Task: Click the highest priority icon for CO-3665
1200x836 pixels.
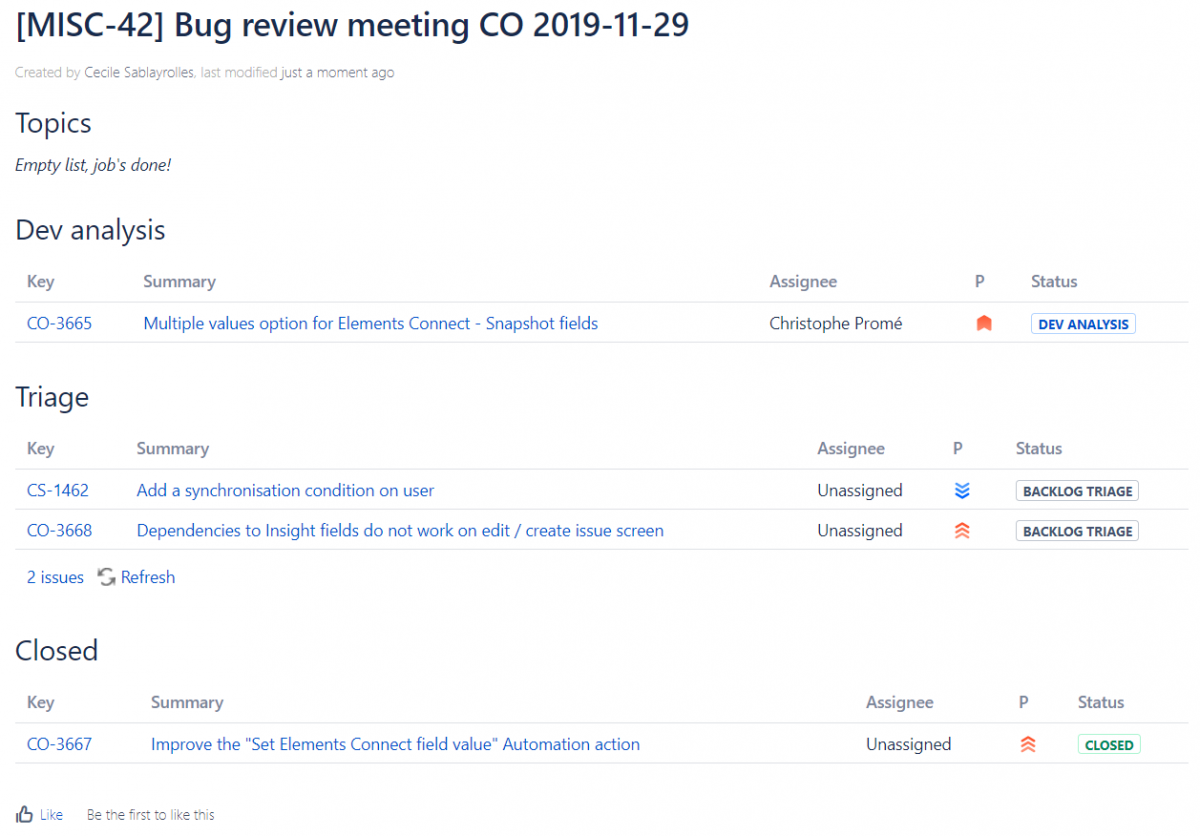Action: (983, 322)
